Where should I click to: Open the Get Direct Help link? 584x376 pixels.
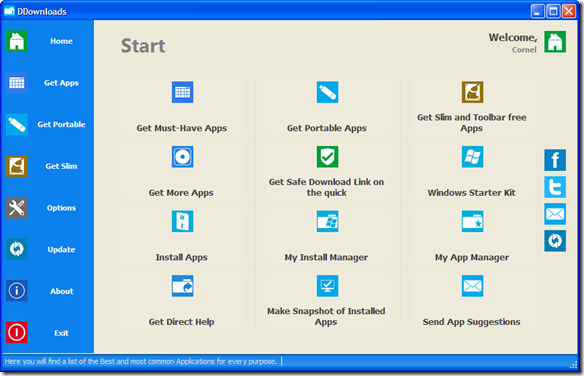click(181, 322)
